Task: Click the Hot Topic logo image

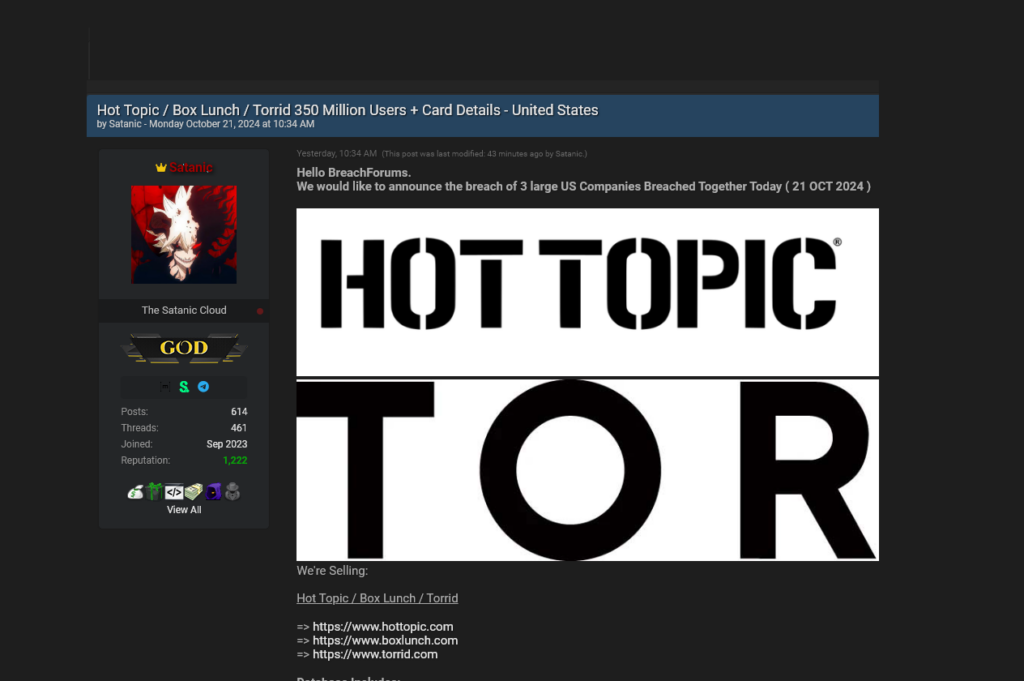Action: pos(588,292)
